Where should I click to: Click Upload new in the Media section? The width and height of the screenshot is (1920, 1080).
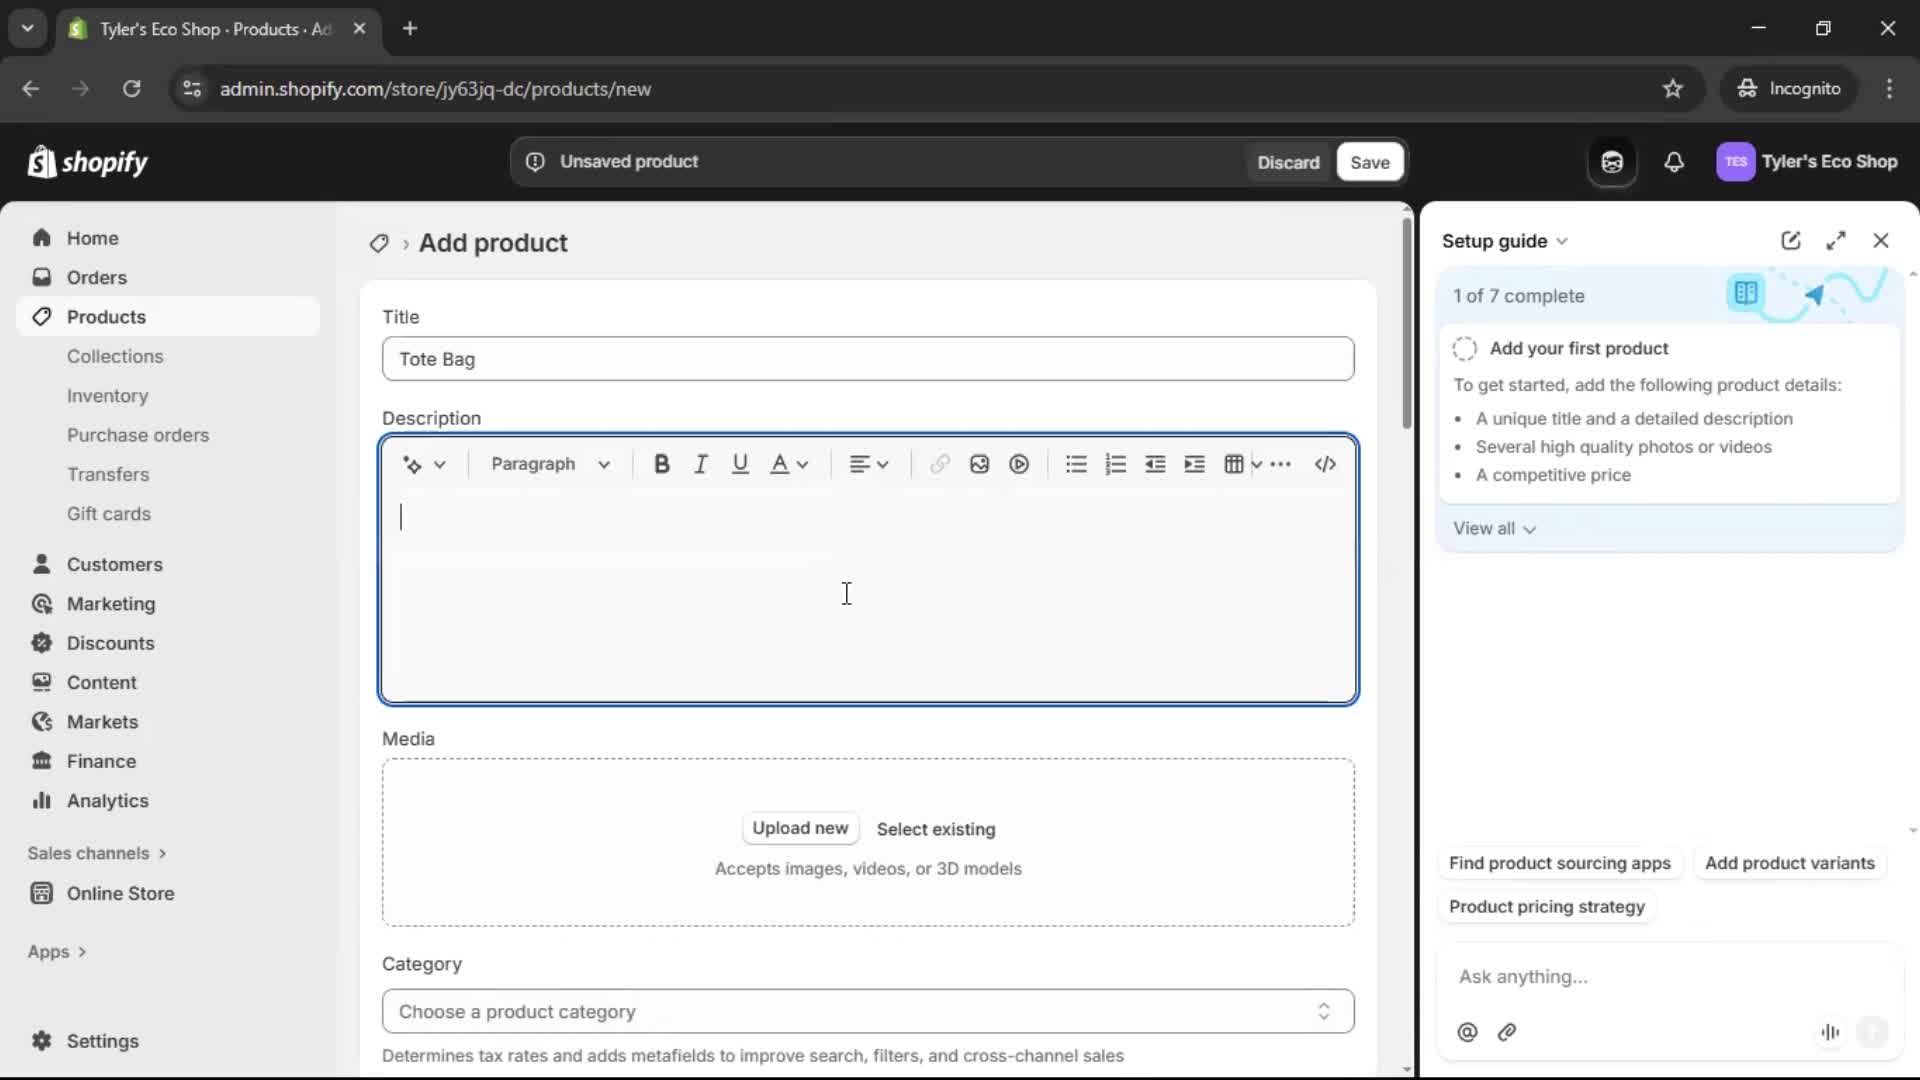pos(800,828)
